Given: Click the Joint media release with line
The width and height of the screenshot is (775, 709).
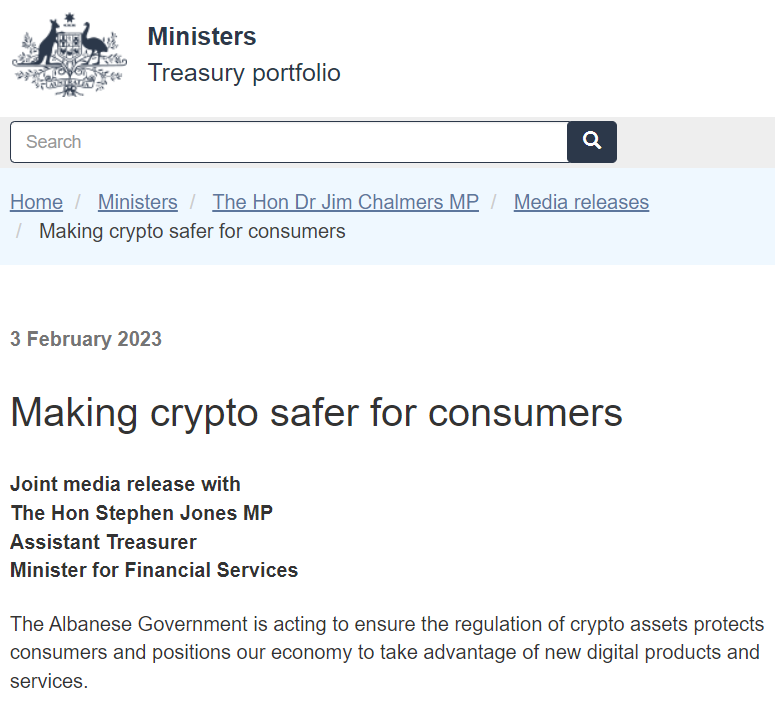Looking at the screenshot, I should coord(125,484).
